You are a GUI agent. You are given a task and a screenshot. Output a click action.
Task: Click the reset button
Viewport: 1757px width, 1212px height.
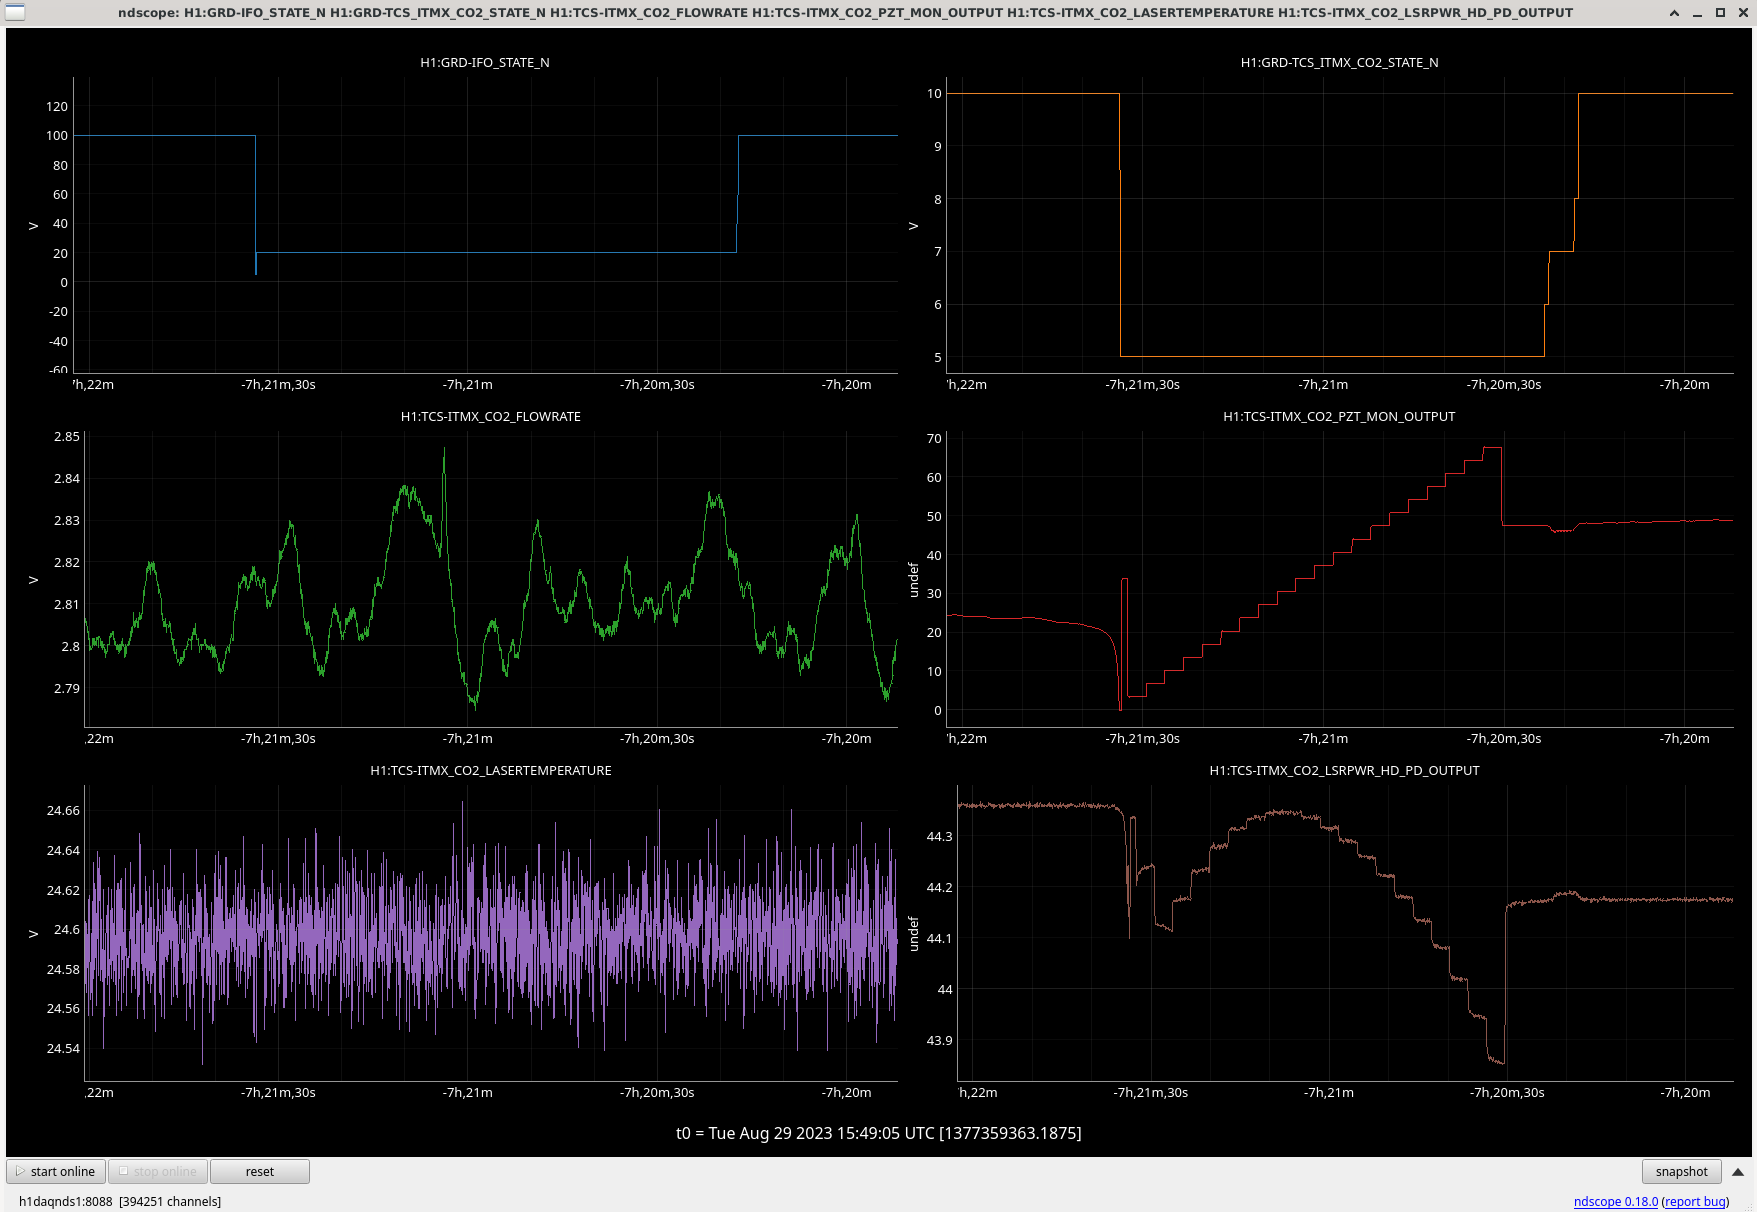(260, 1171)
